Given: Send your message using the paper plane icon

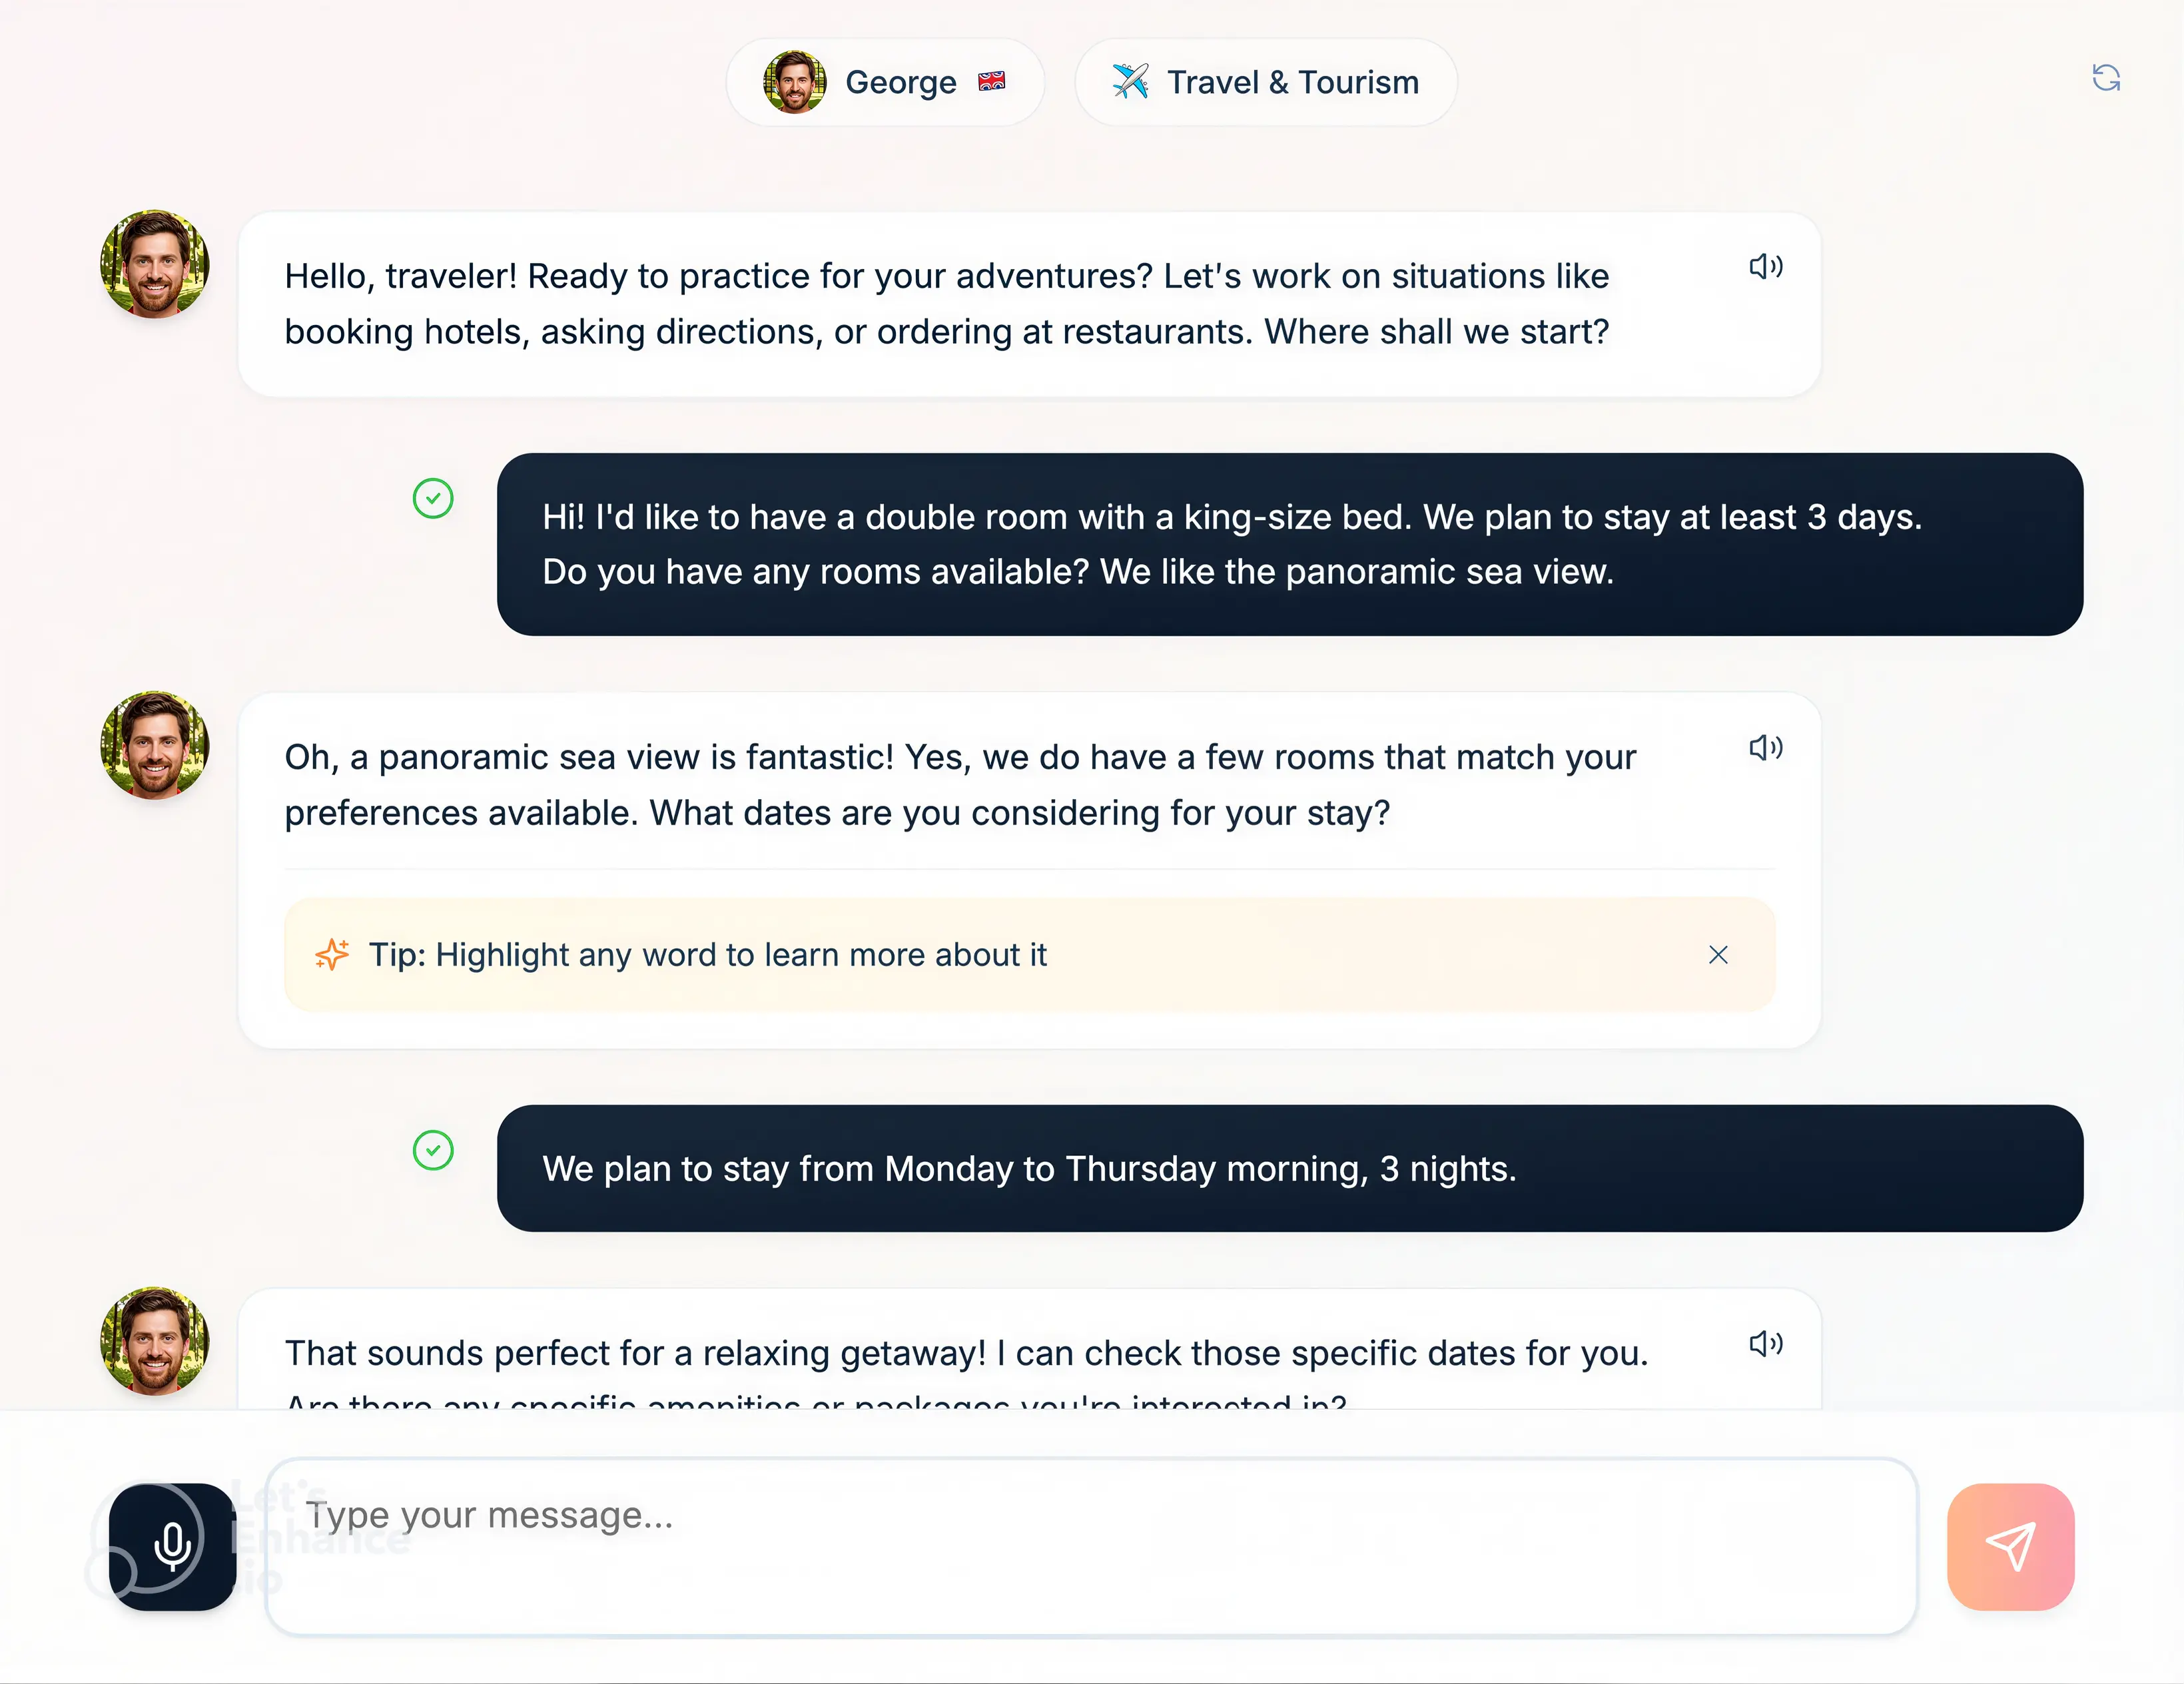Looking at the screenshot, I should click(2011, 1545).
